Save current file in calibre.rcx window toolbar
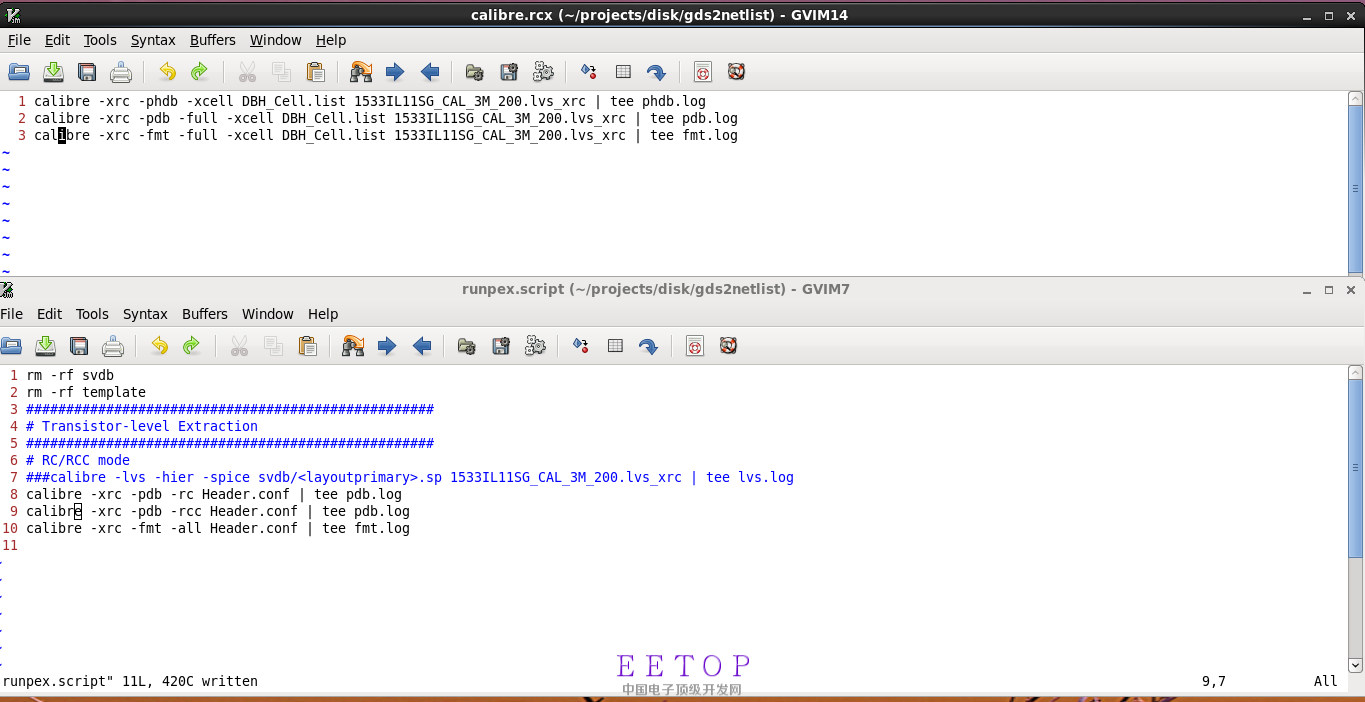 53,72
